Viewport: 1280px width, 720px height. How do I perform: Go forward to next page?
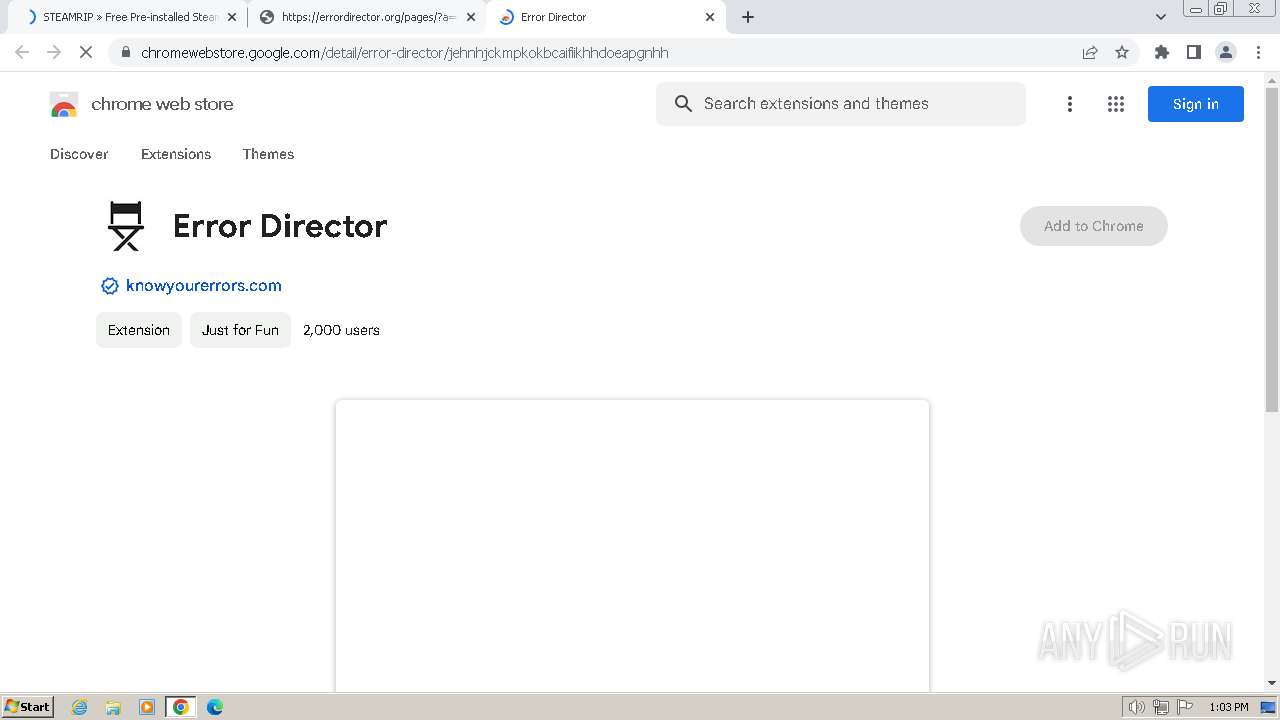pos(54,53)
